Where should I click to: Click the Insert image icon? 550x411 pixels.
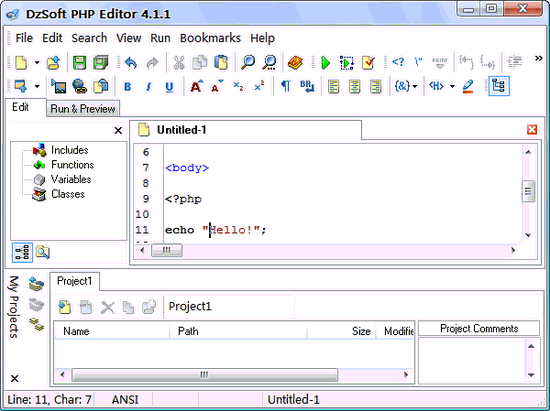pos(58,86)
